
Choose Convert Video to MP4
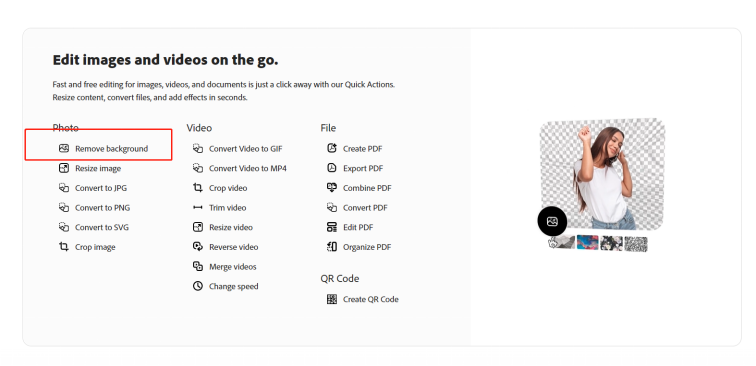pyautogui.click(x=248, y=168)
